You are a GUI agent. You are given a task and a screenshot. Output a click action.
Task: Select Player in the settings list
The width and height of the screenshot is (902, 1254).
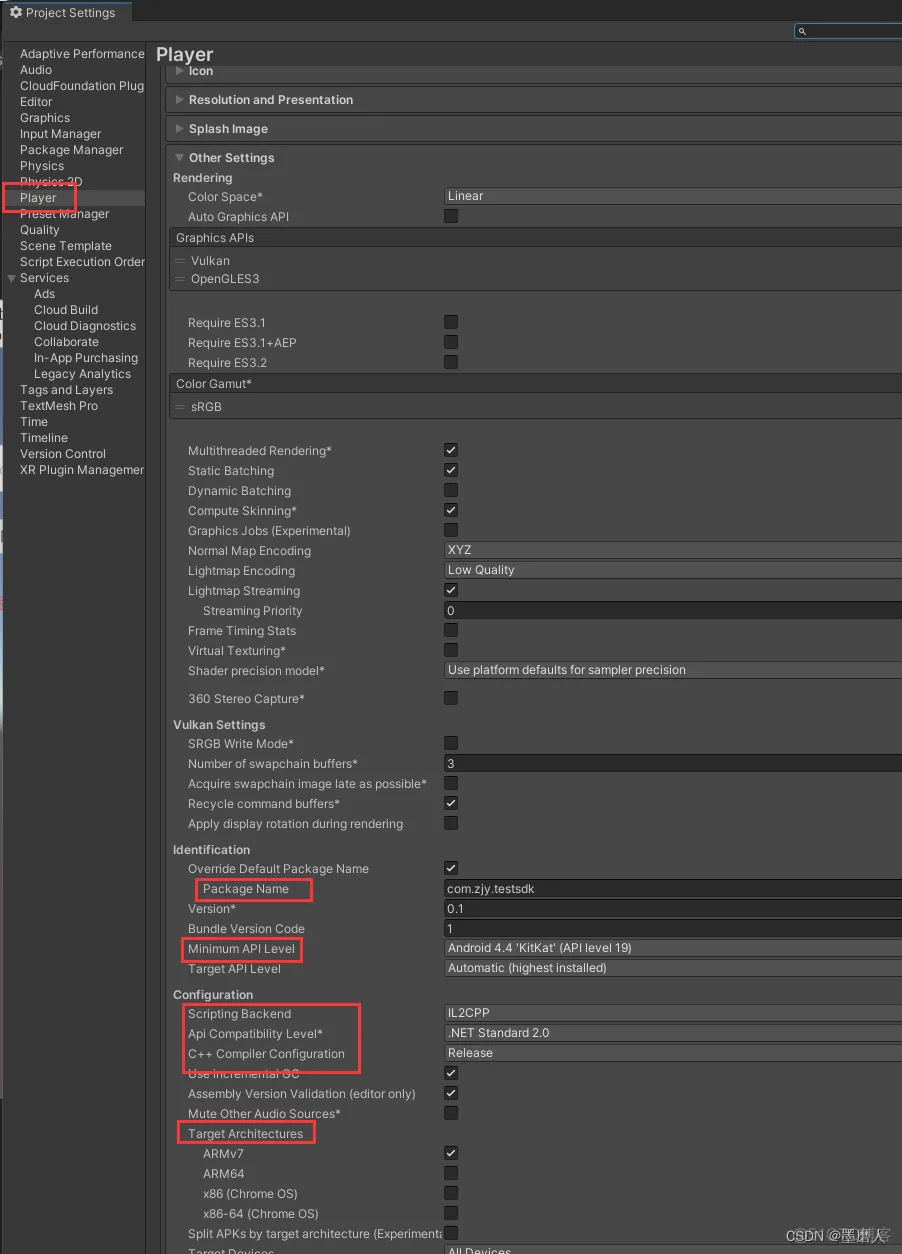(x=38, y=198)
